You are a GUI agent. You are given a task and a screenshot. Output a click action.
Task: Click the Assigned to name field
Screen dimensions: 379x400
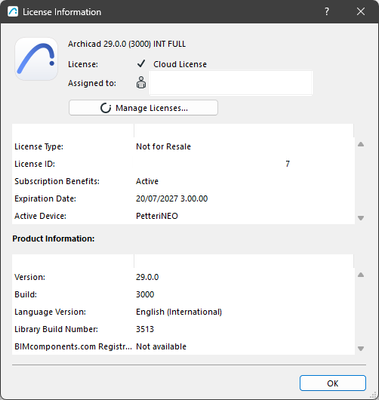click(231, 83)
